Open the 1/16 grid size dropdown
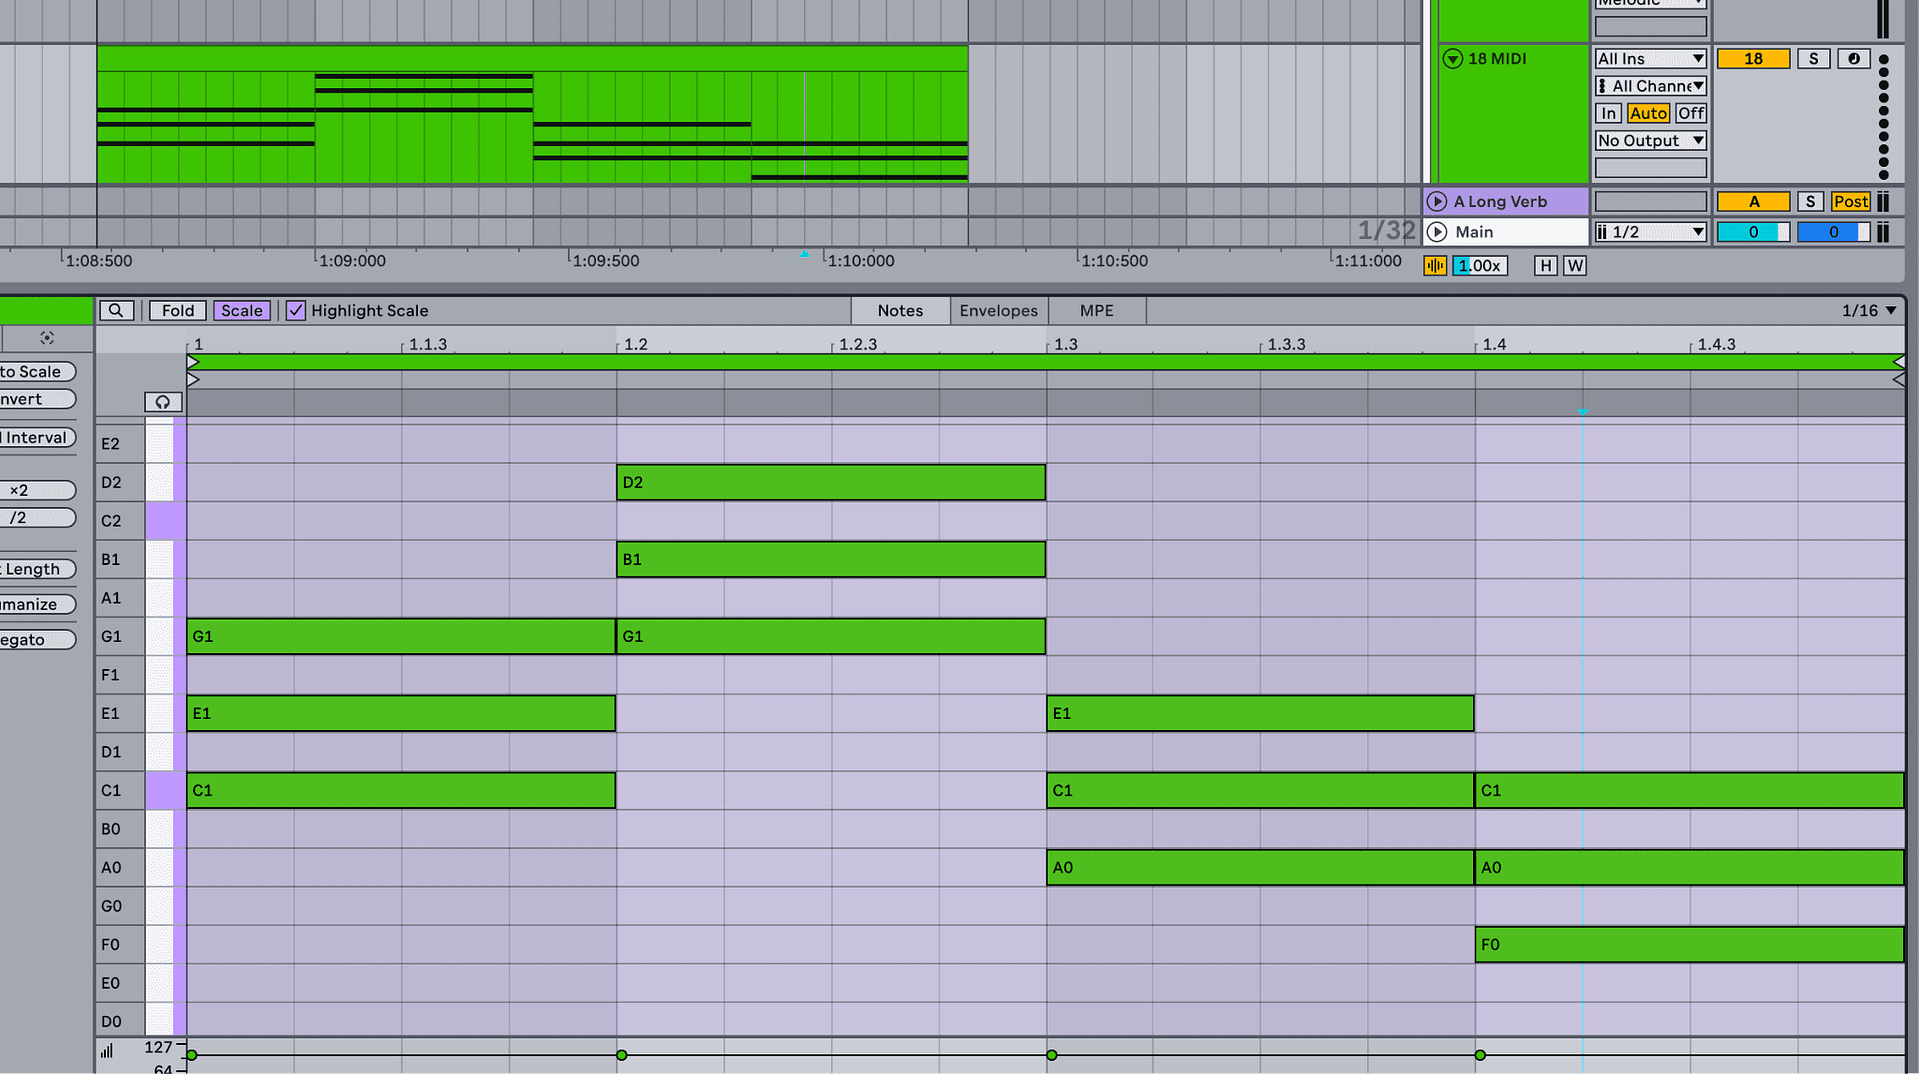Viewport: 1919px width, 1074px height. [x=1866, y=310]
